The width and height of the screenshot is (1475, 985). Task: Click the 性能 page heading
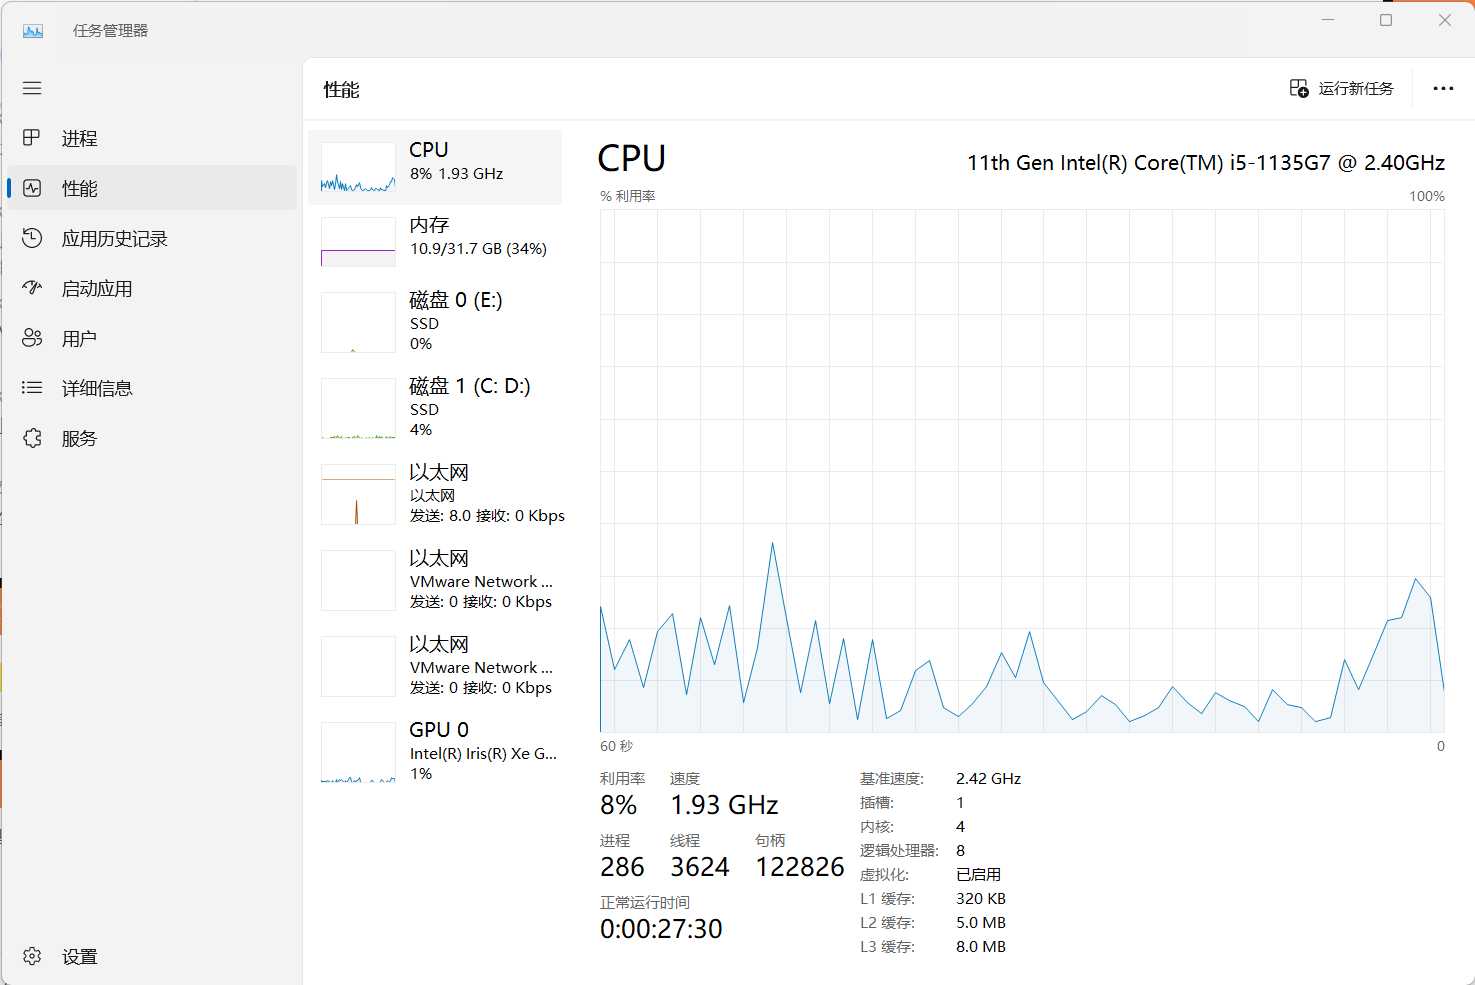(341, 90)
